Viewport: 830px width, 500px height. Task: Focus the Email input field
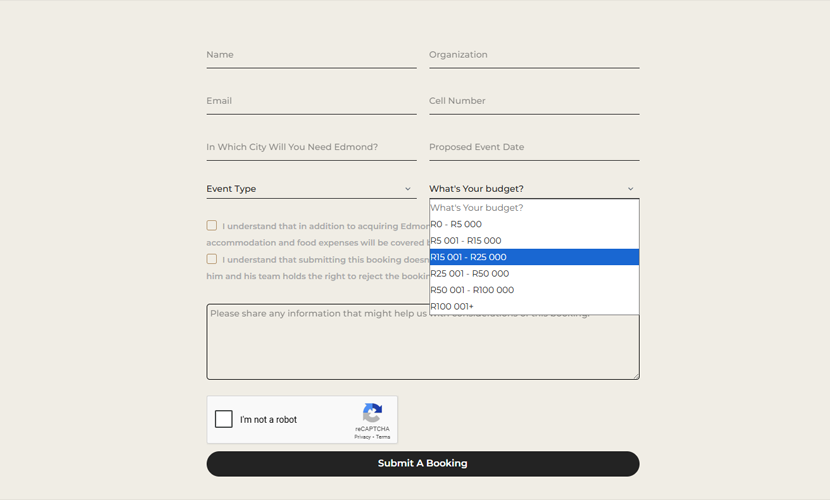(311, 101)
